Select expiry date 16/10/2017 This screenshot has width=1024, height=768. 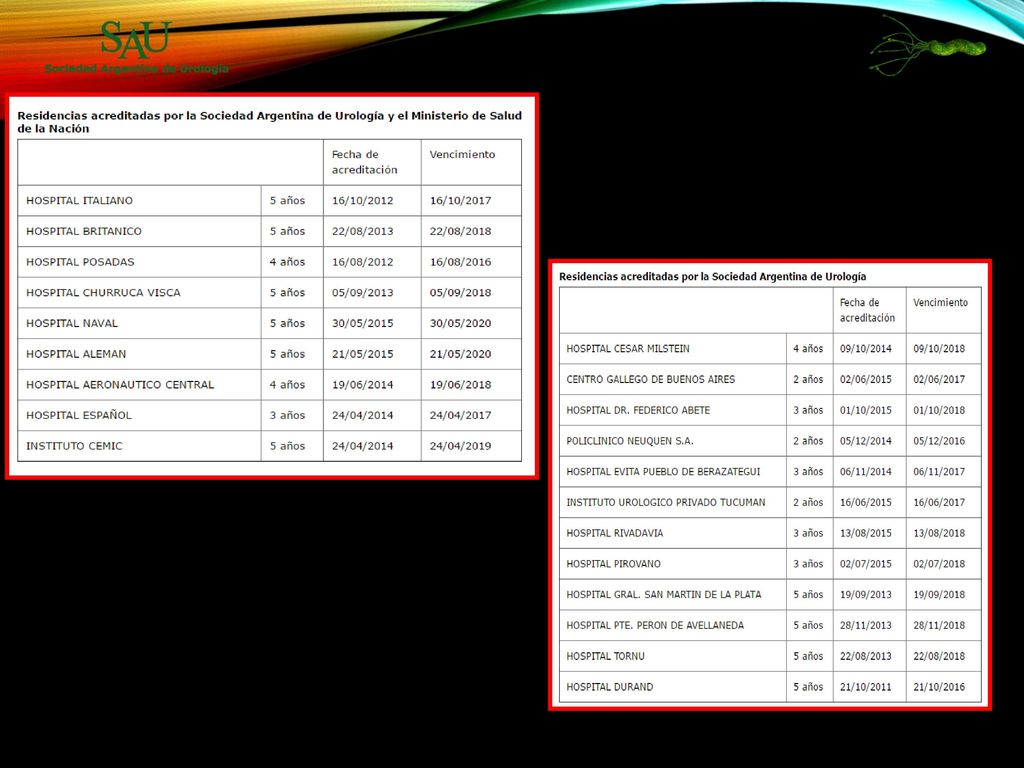[x=460, y=200]
